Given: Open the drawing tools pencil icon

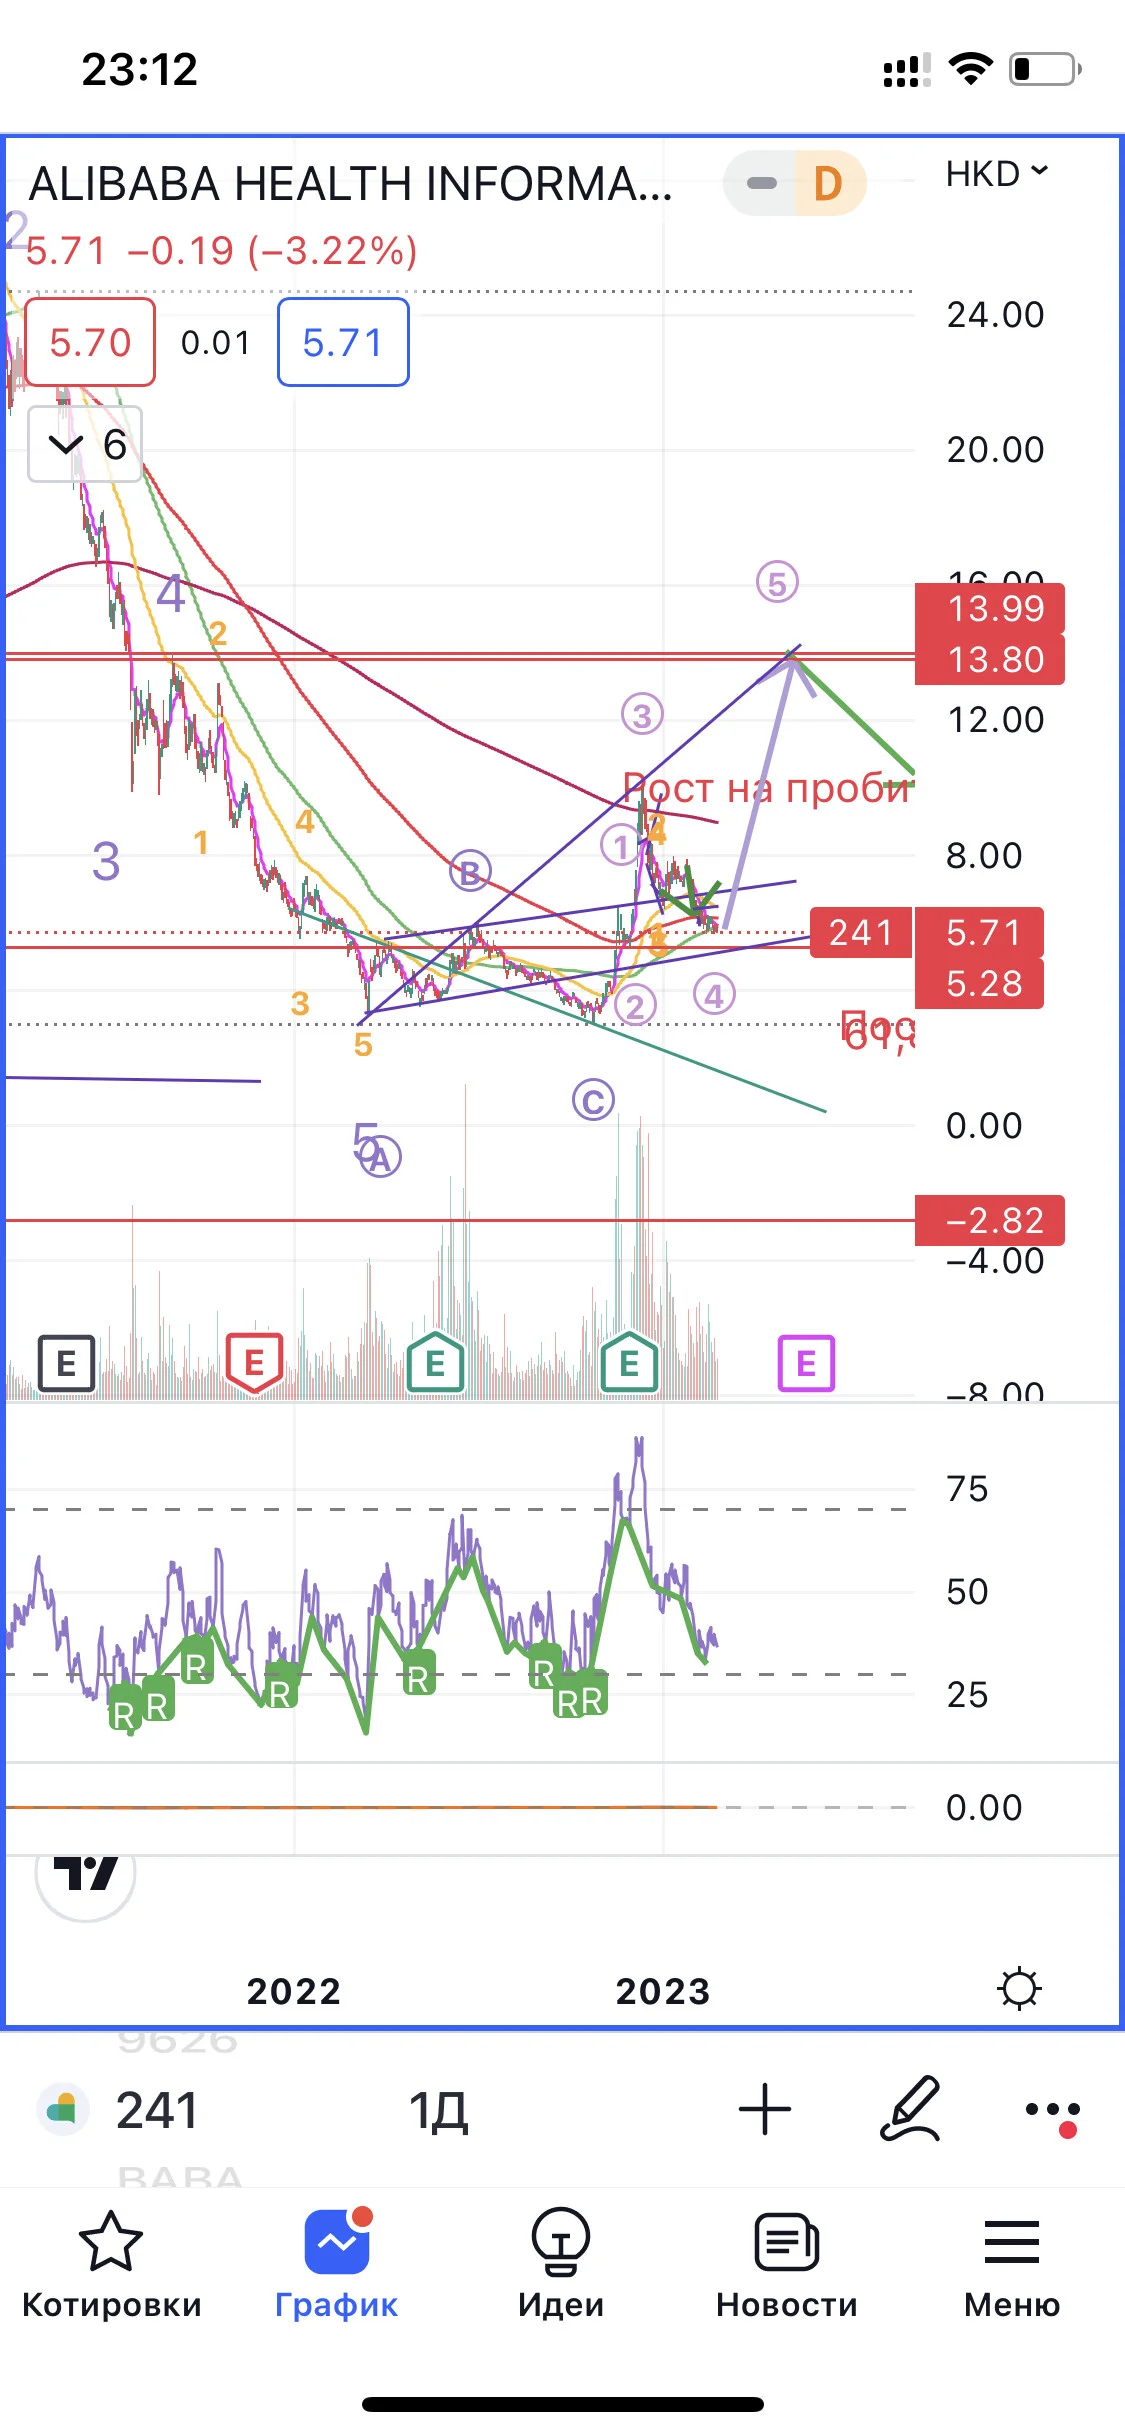Looking at the screenshot, I should [x=911, y=2108].
